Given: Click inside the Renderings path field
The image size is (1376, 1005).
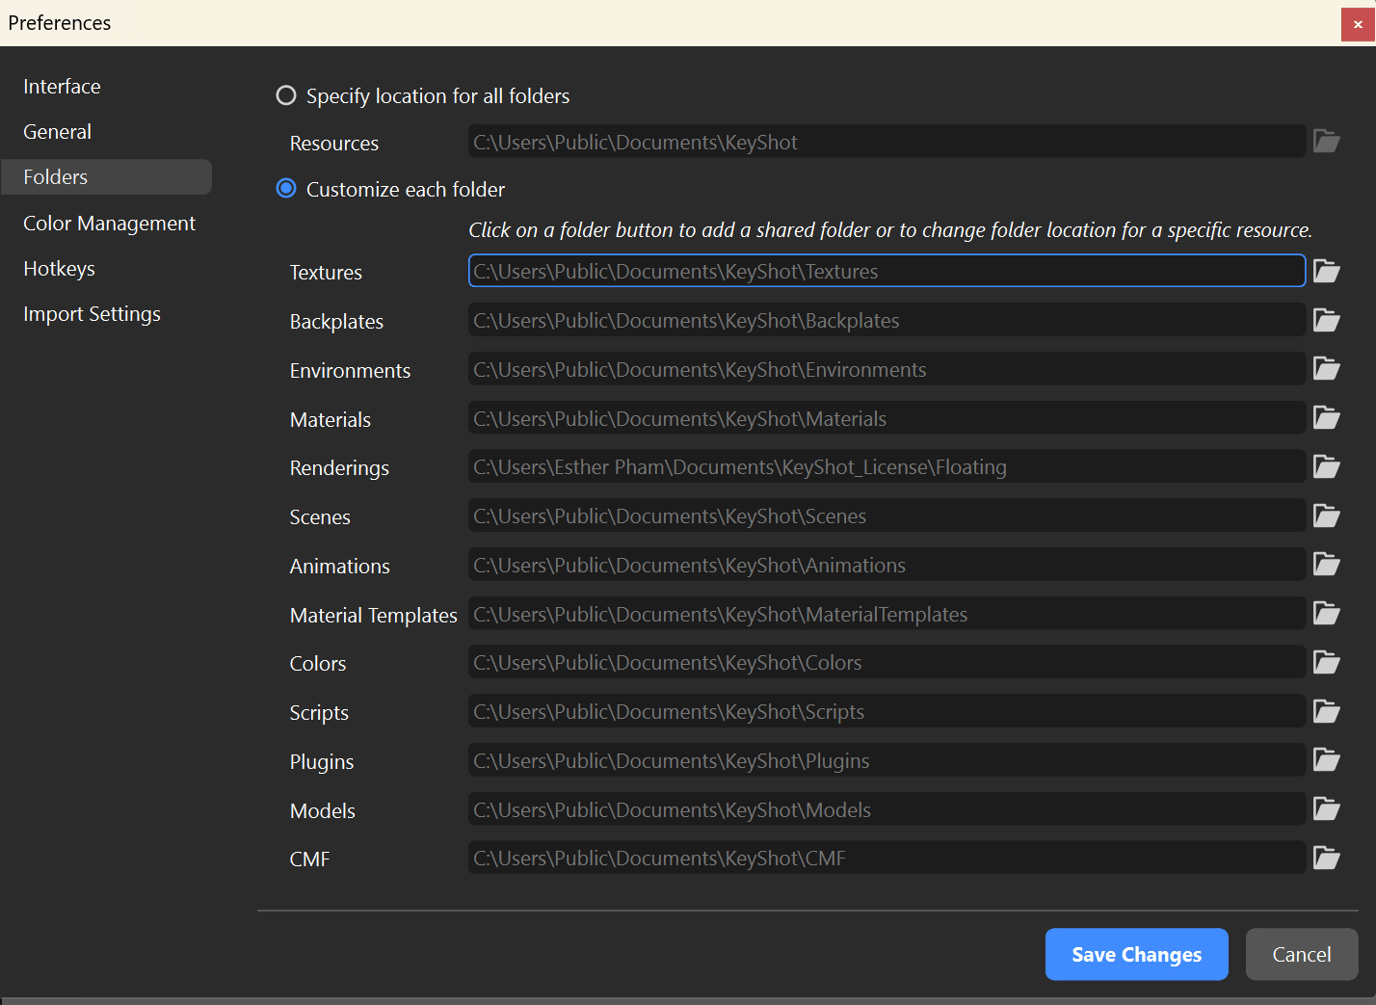Looking at the screenshot, I should tap(886, 466).
